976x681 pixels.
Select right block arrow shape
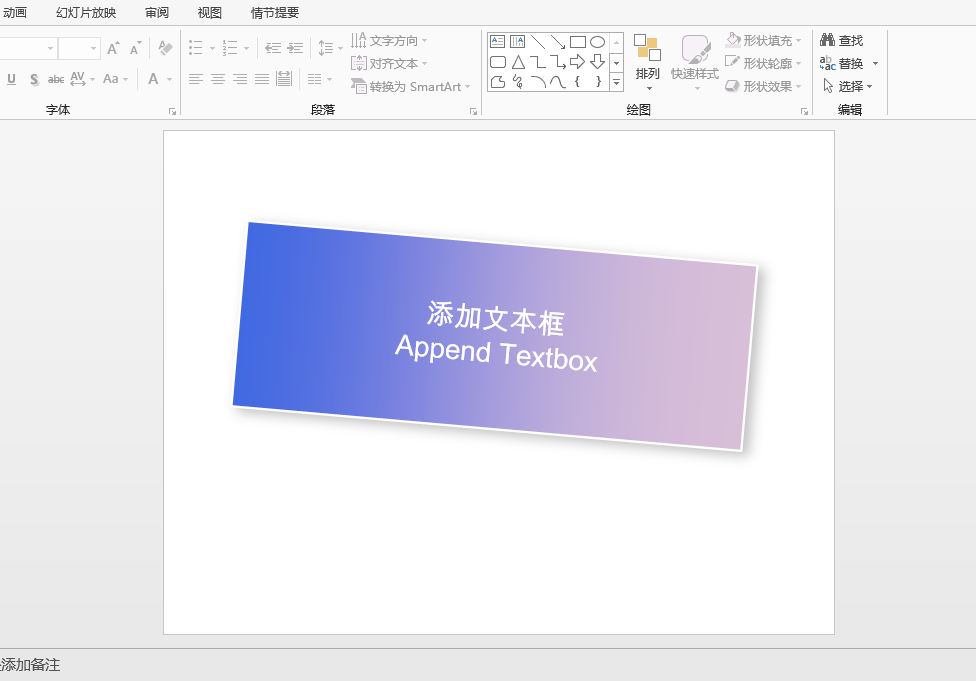(578, 62)
